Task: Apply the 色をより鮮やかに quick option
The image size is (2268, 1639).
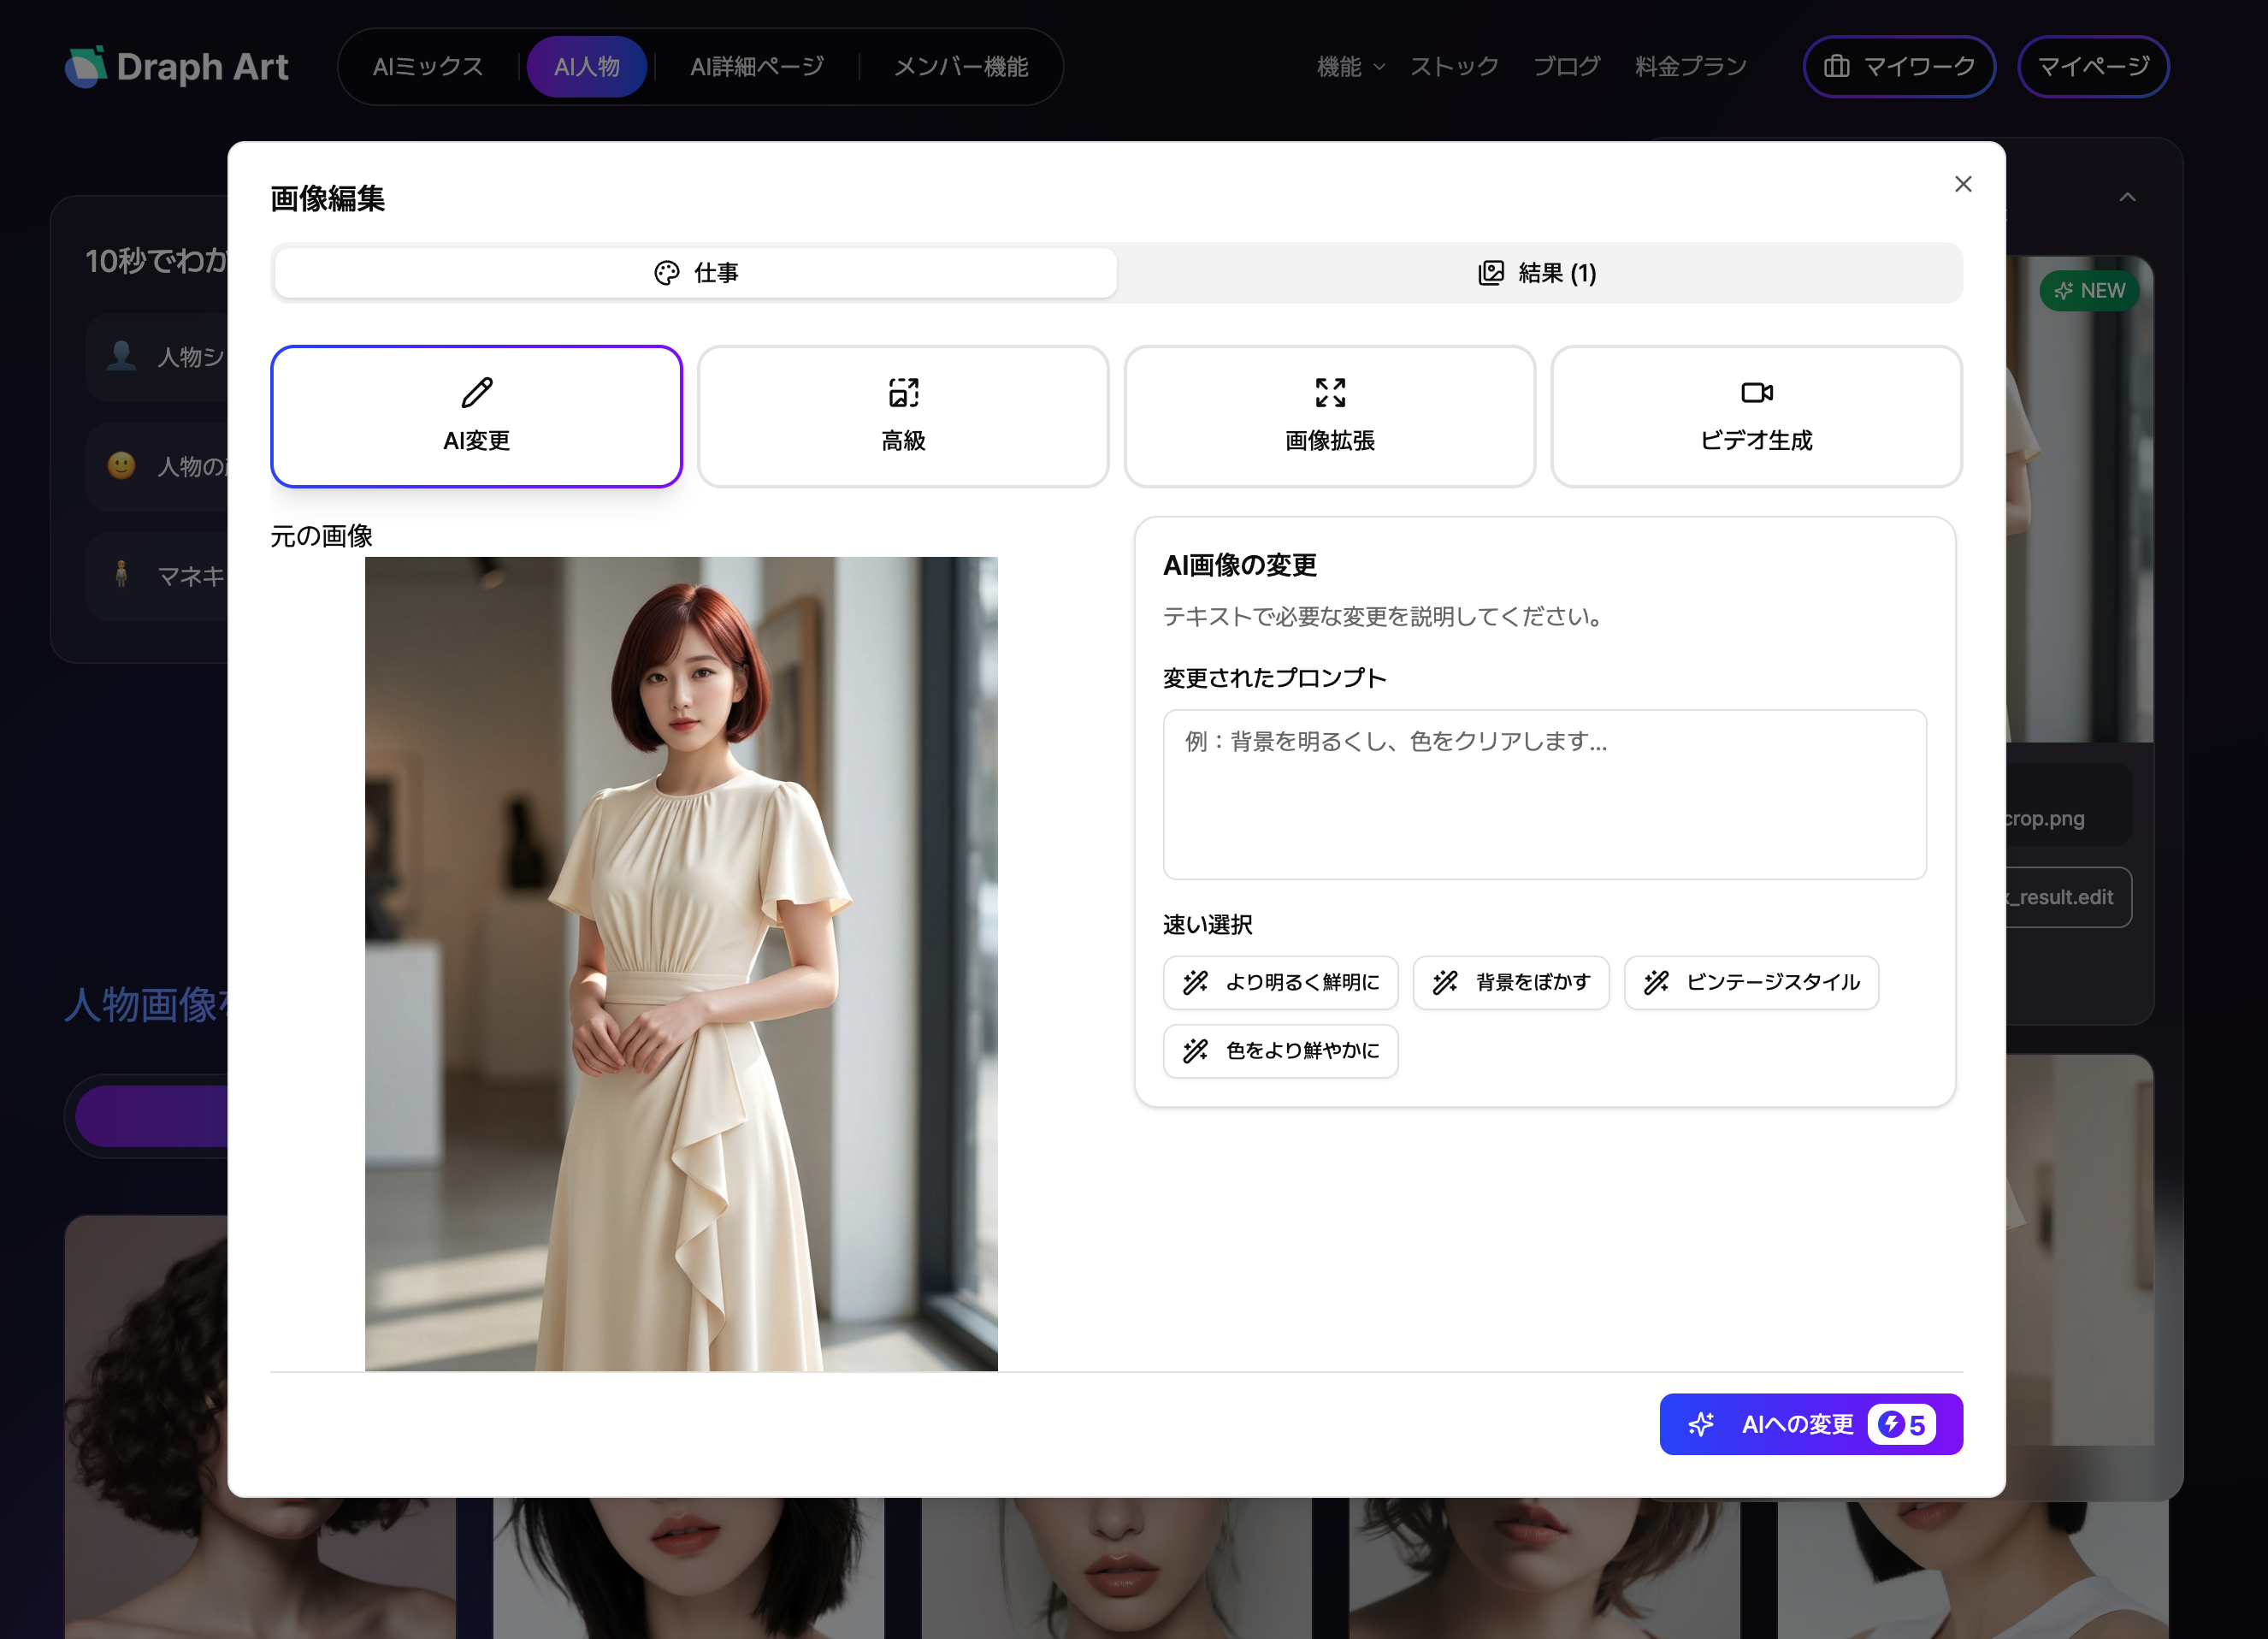Action: 1281,1051
